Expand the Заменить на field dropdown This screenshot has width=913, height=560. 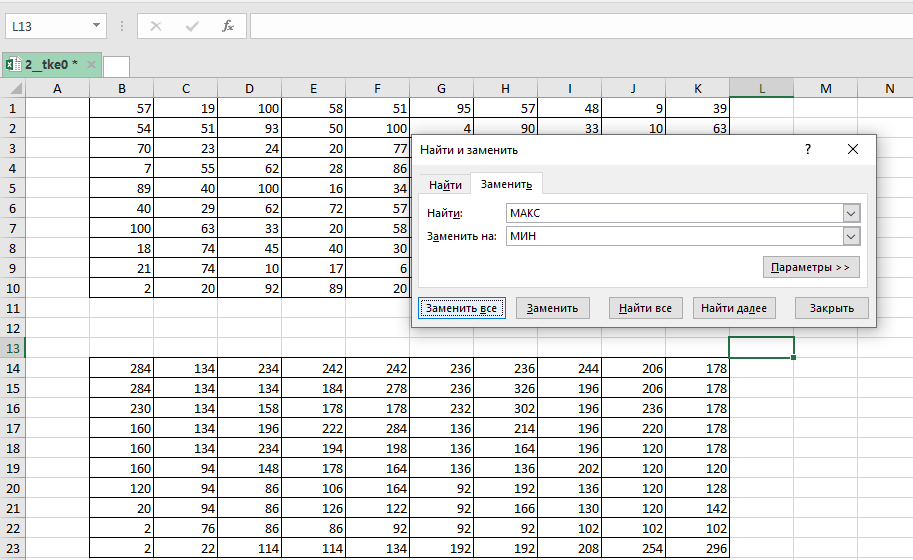851,236
